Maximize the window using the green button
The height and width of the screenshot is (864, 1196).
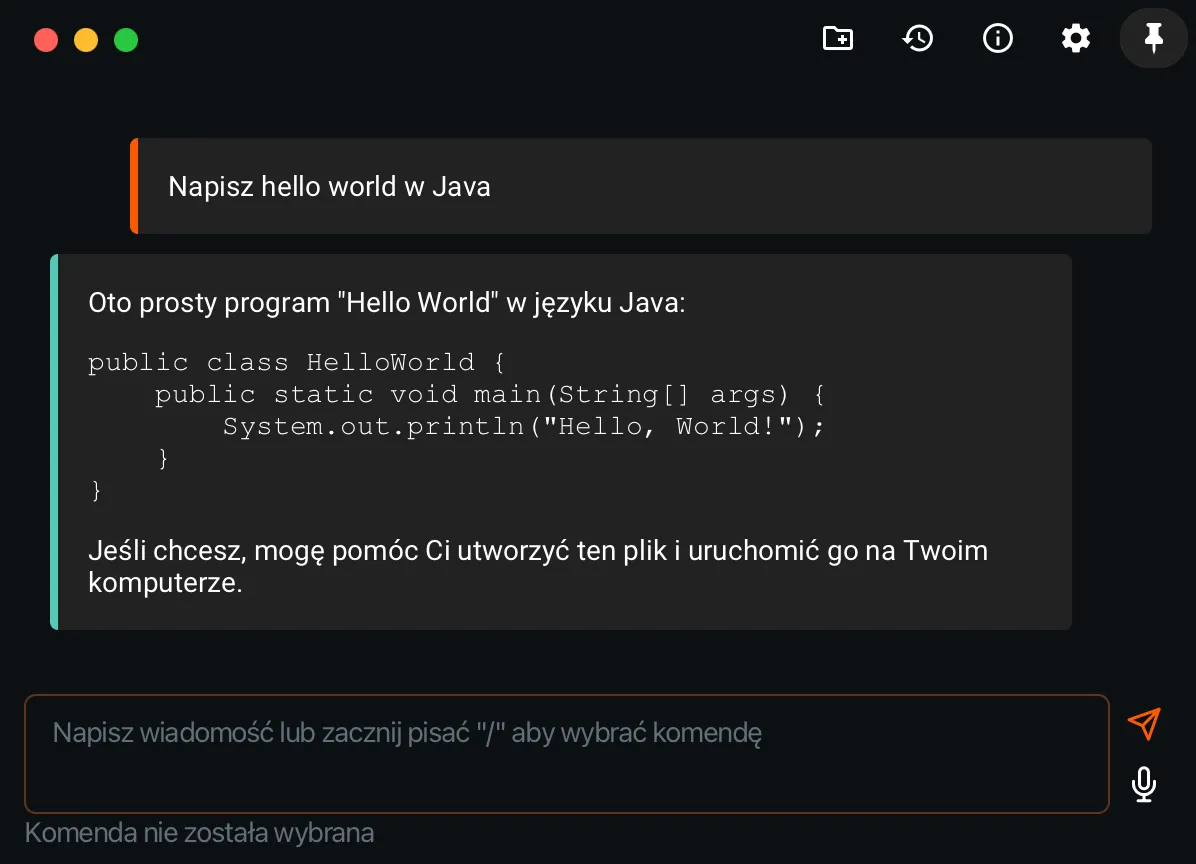[x=126, y=40]
